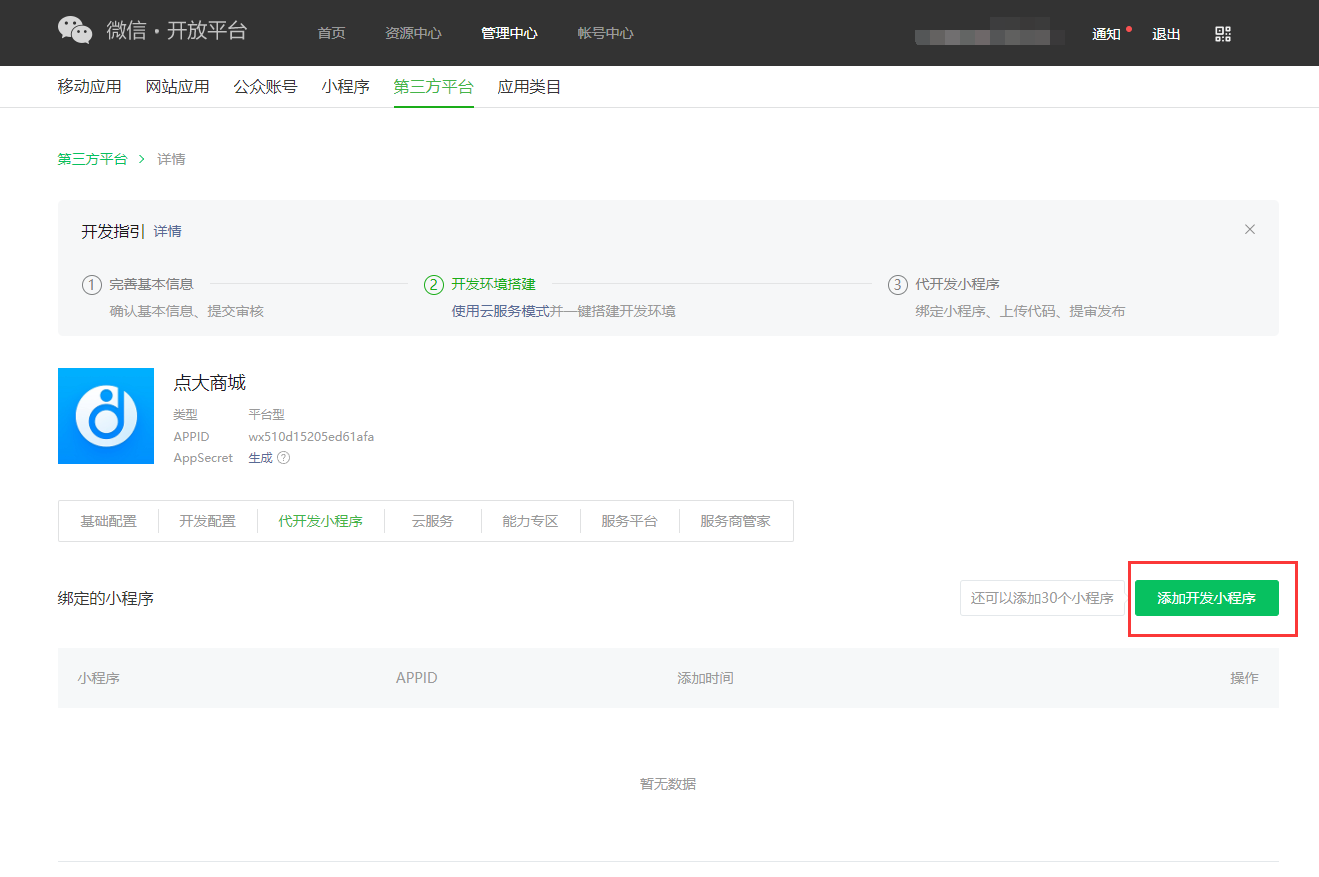Click 退出 to log out

tap(1166, 34)
